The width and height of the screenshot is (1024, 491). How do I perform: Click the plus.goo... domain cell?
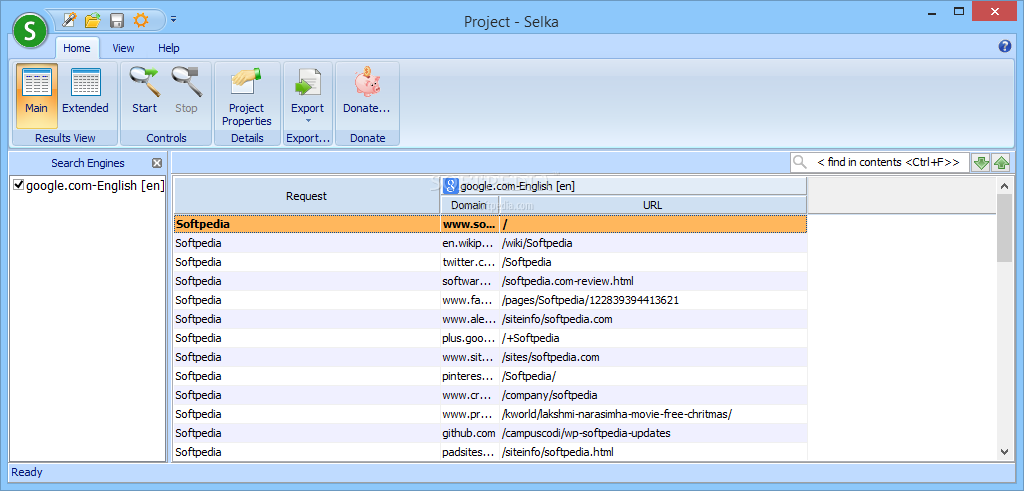[x=470, y=338]
